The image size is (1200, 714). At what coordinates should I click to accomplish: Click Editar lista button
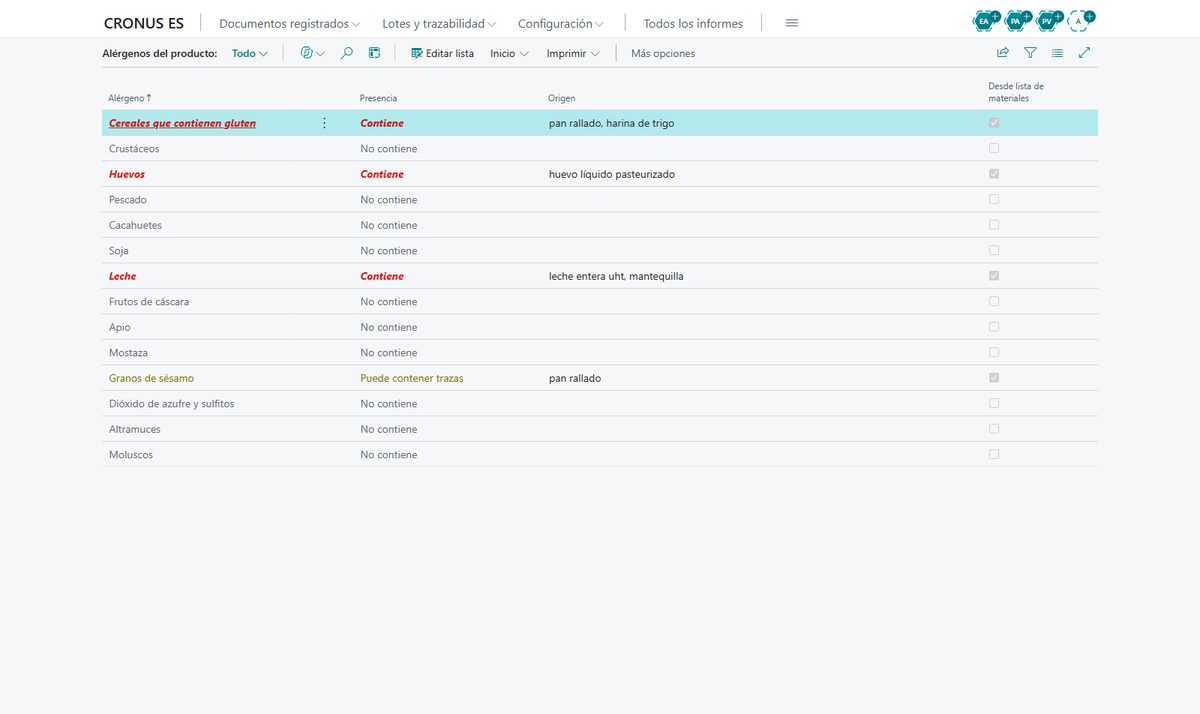443,54
